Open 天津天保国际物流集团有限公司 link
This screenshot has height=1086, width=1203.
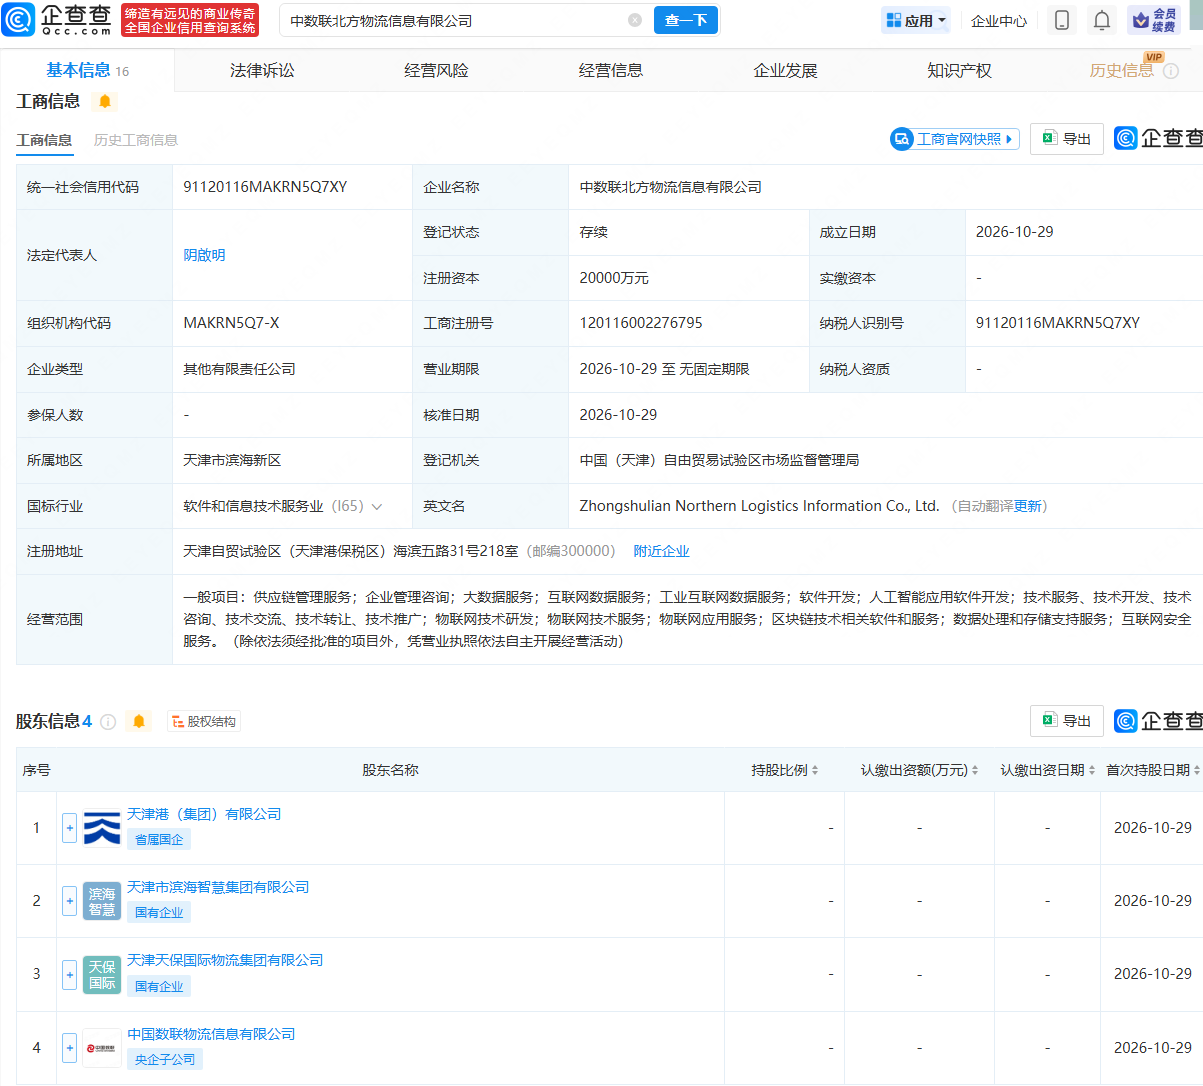click(x=225, y=960)
